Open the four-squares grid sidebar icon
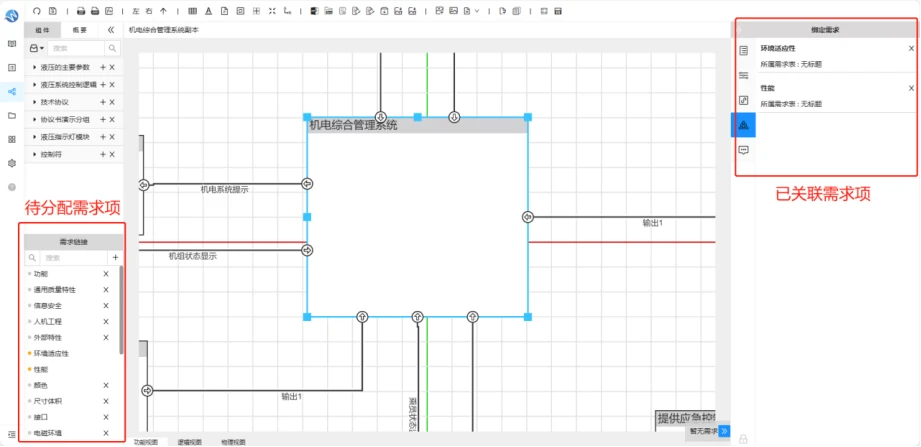921x447 pixels. click(x=12, y=139)
